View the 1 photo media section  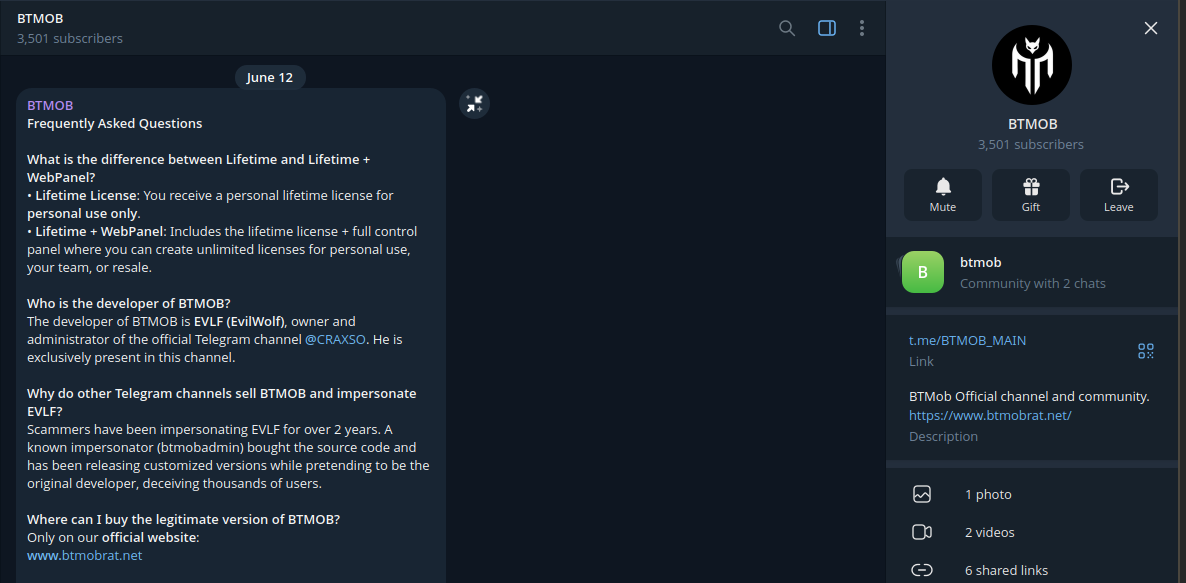click(1032, 495)
